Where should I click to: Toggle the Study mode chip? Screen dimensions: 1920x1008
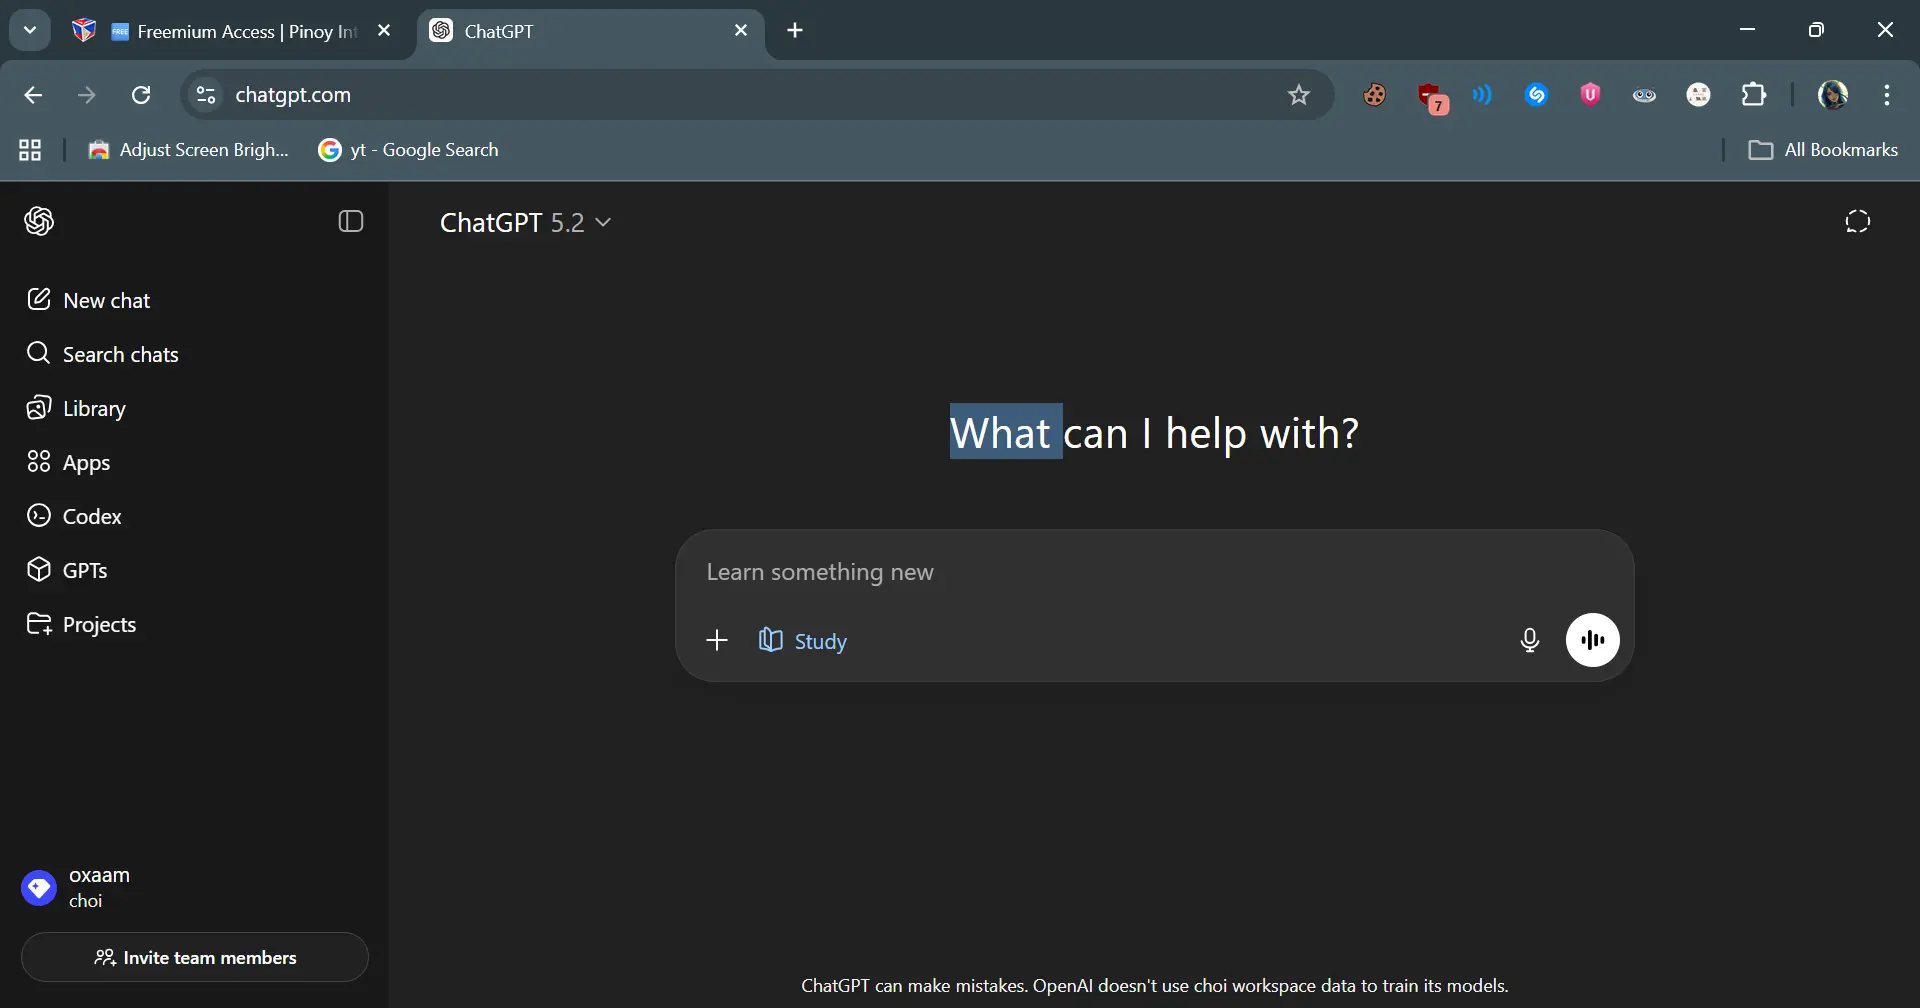point(802,640)
